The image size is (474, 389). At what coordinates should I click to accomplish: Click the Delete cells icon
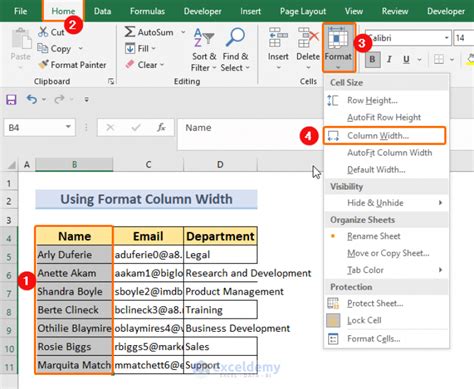click(308, 37)
